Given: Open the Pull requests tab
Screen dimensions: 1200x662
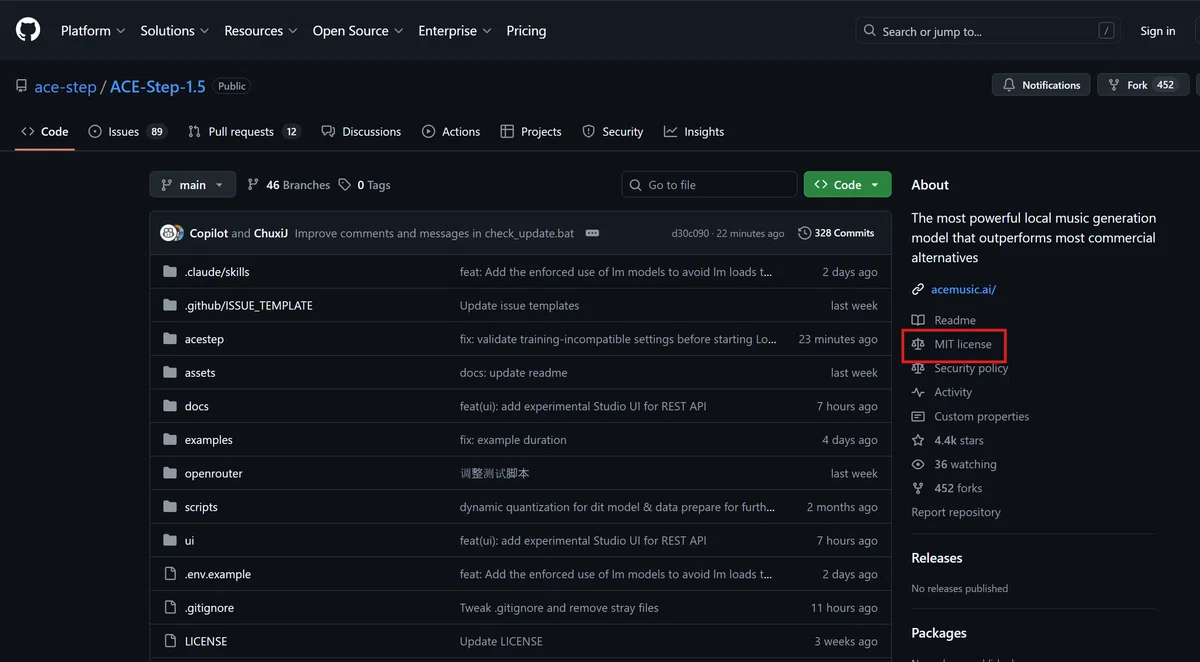Looking at the screenshot, I should click(245, 131).
